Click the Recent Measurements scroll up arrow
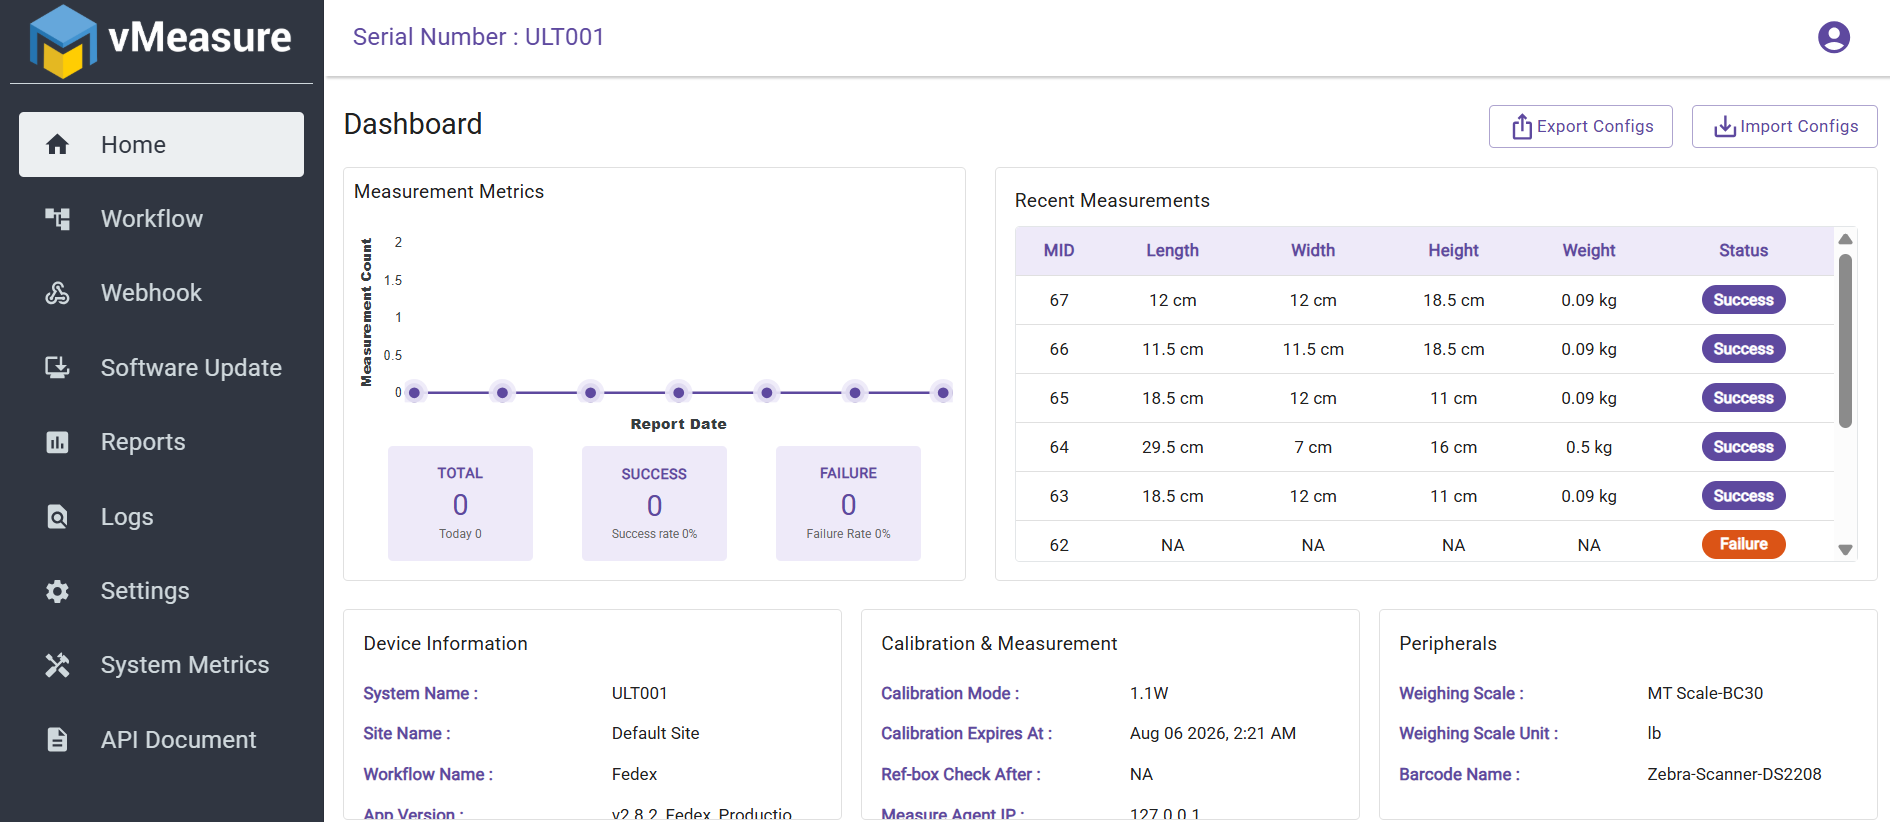 tap(1846, 239)
